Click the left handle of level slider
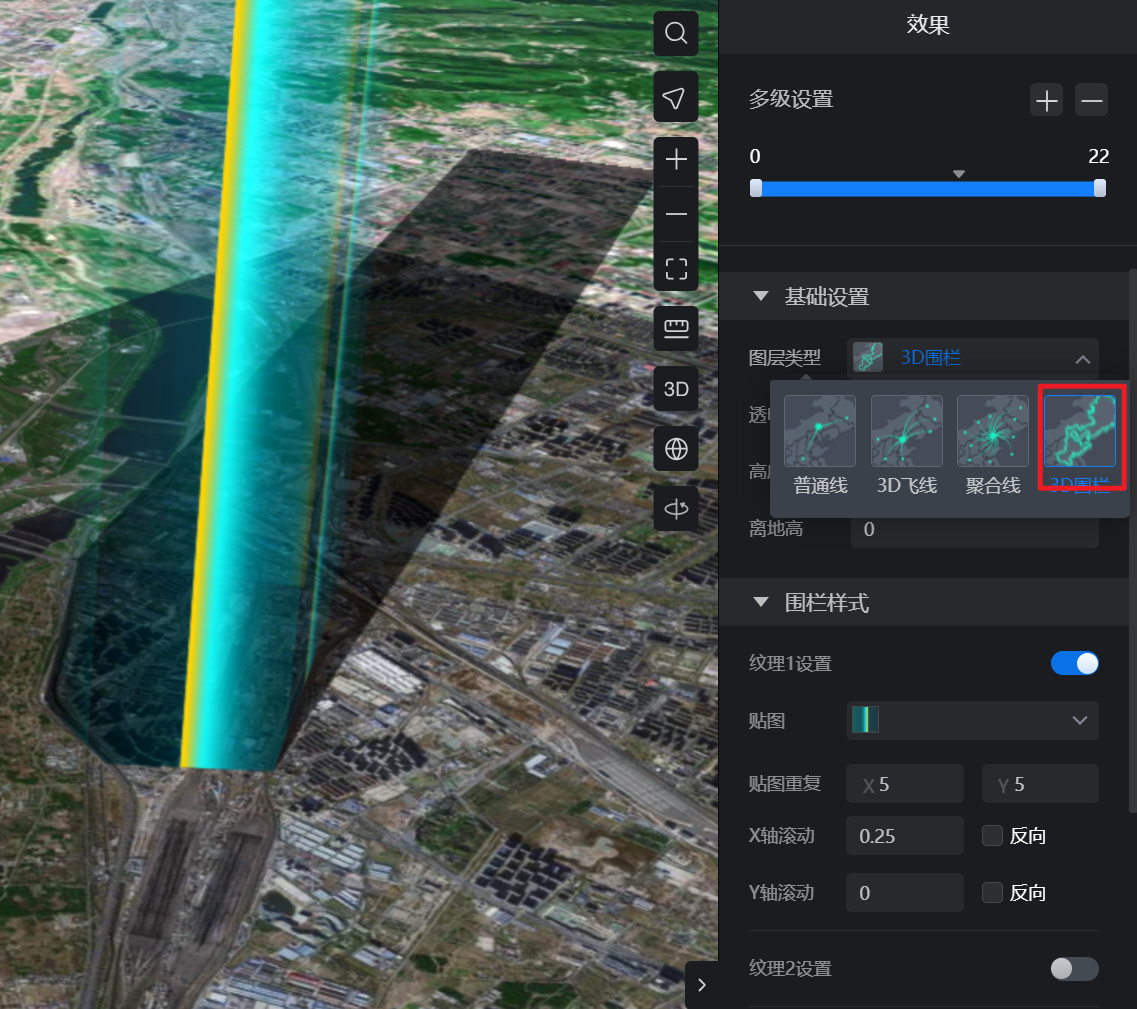Image resolution: width=1137 pixels, height=1009 pixels. (756, 189)
